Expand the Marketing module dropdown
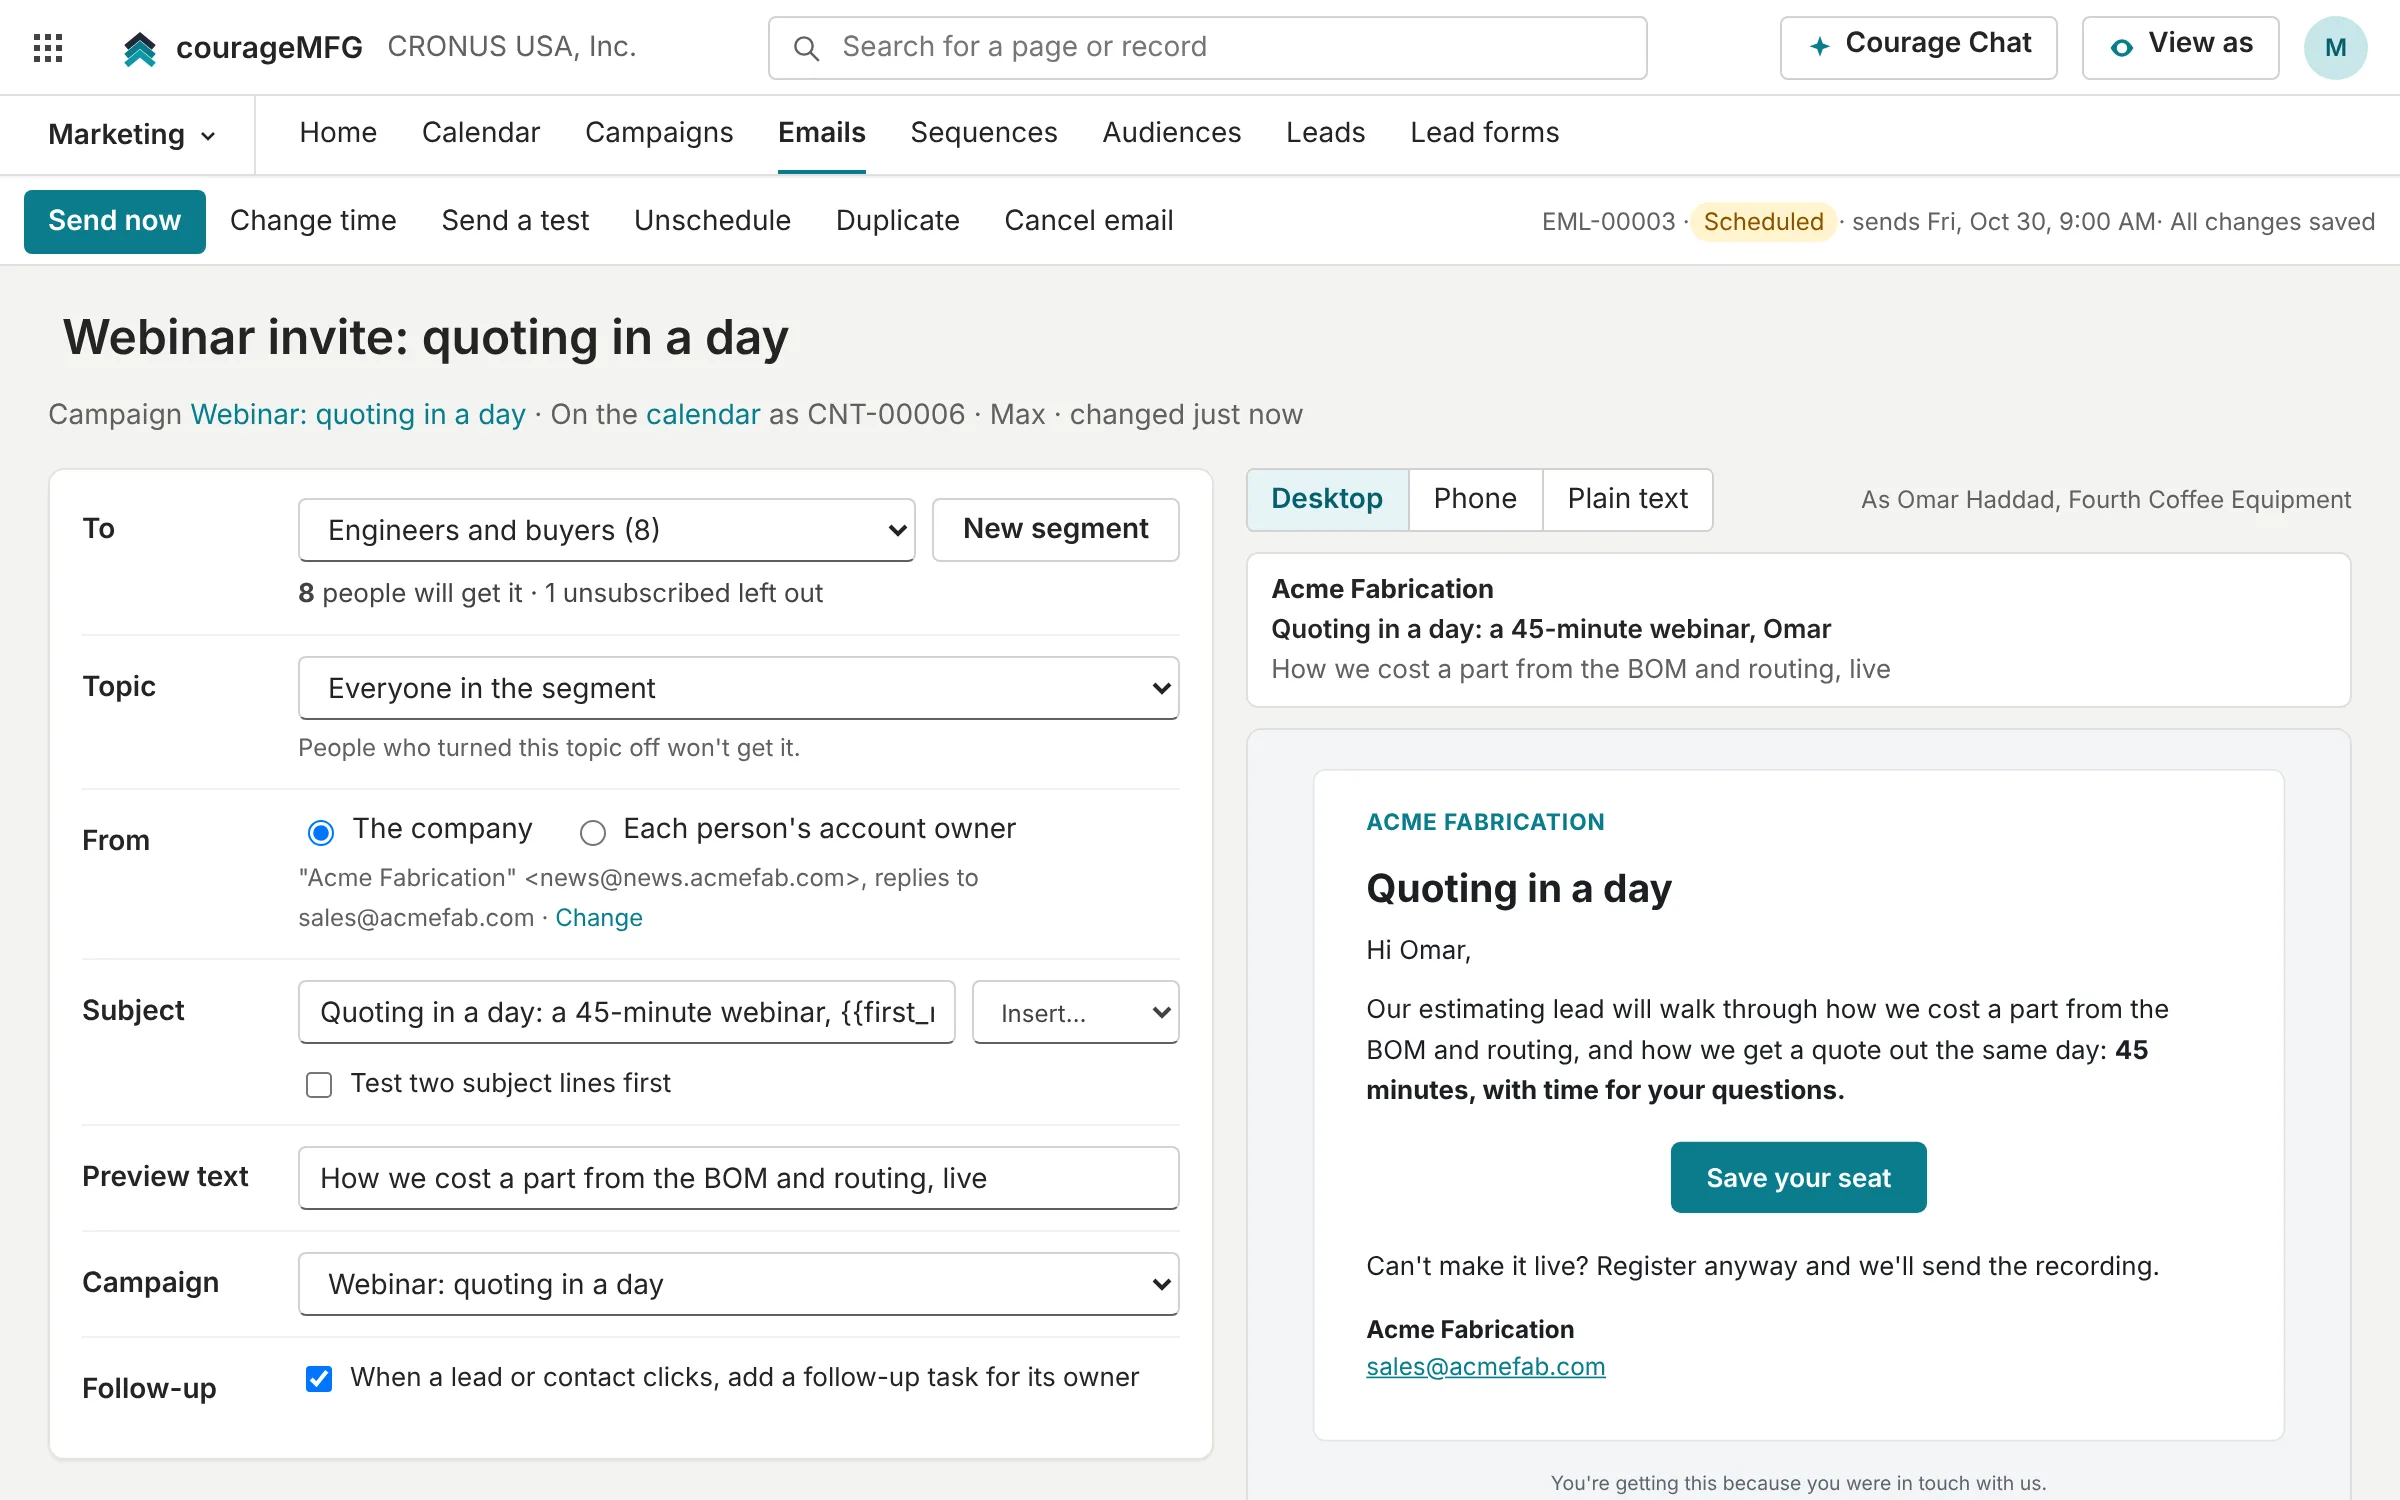The width and height of the screenshot is (2400, 1500). [x=132, y=134]
